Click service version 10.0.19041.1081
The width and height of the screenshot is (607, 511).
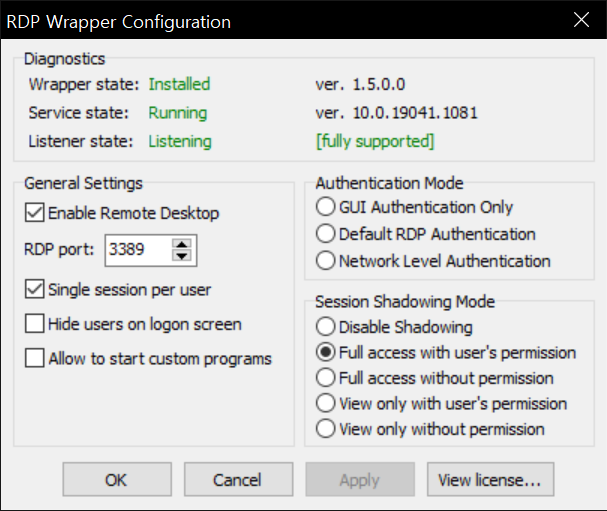[x=415, y=113]
